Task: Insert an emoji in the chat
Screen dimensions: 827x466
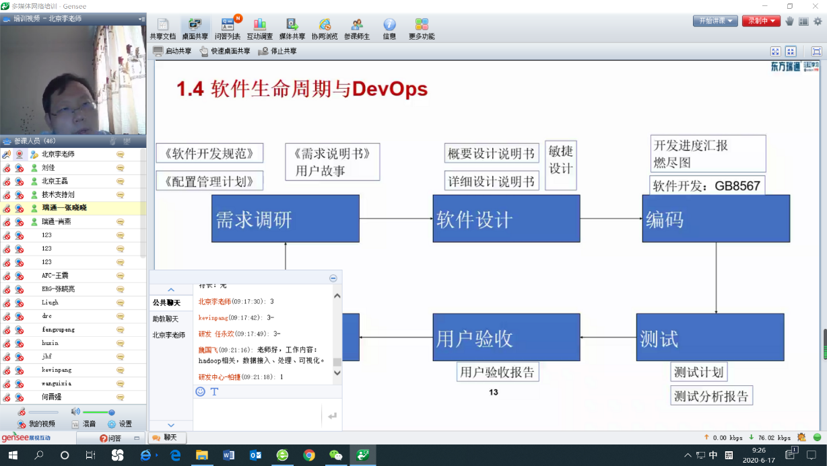Action: pos(200,392)
